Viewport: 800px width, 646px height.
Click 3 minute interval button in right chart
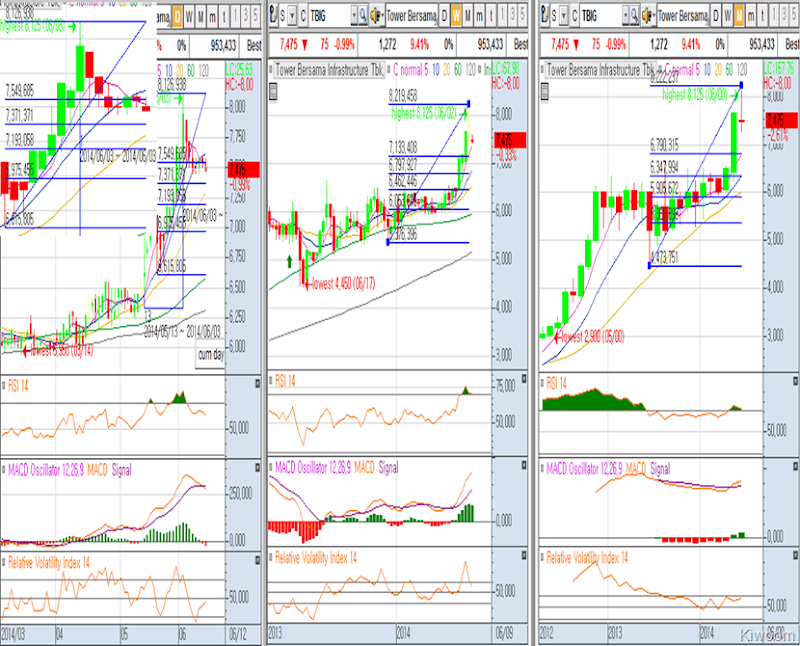[786, 16]
